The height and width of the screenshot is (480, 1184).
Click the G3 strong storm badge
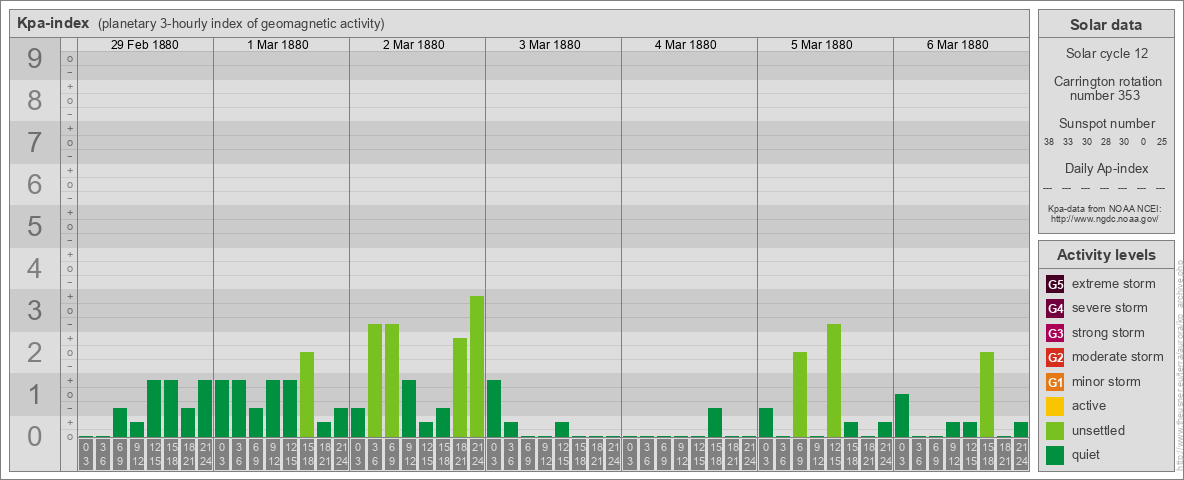1055,333
